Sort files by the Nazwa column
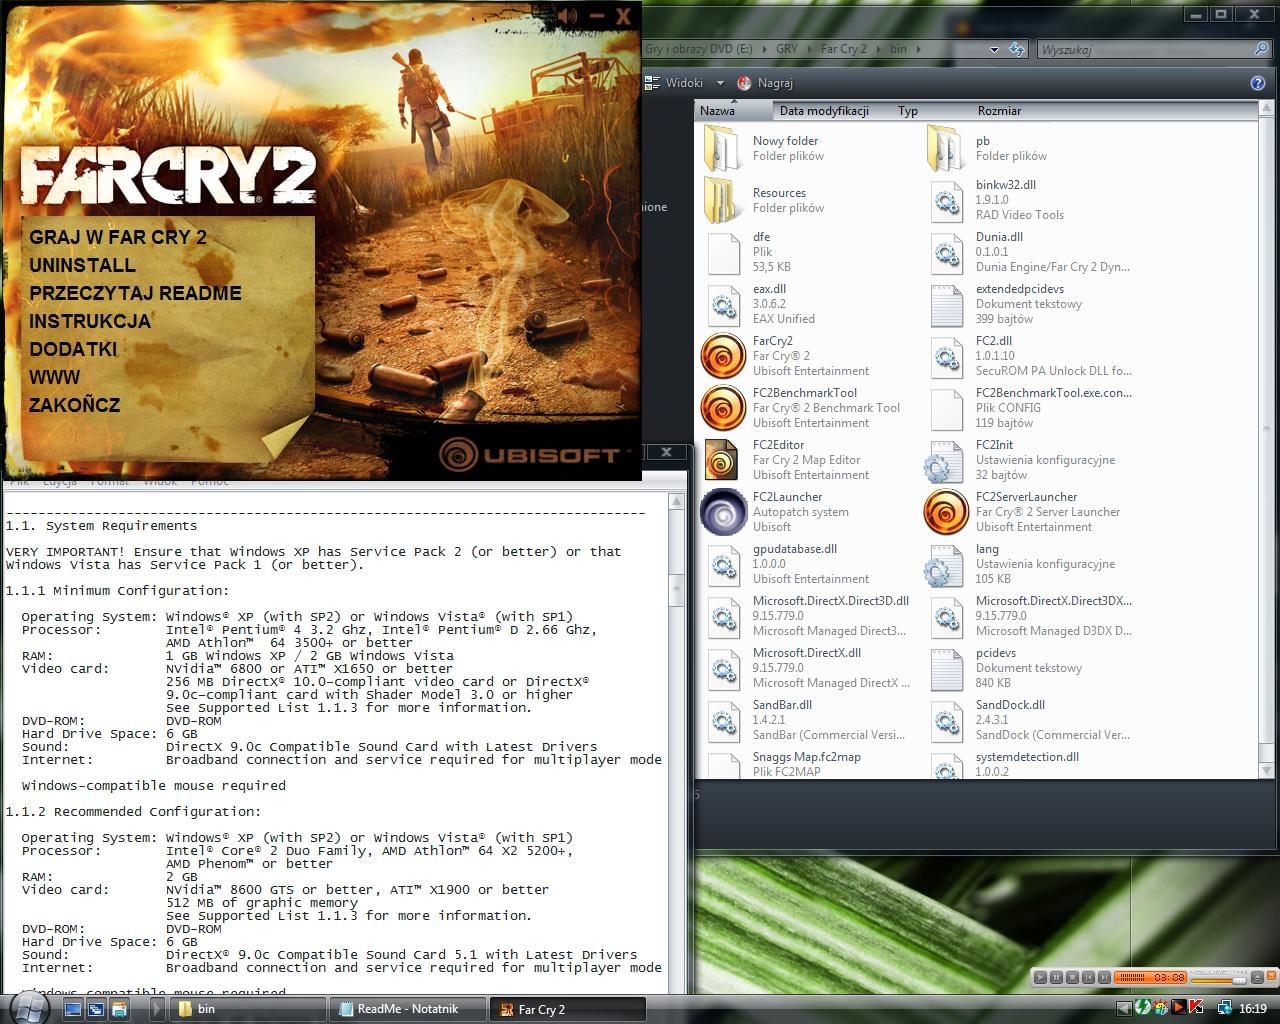 733,111
